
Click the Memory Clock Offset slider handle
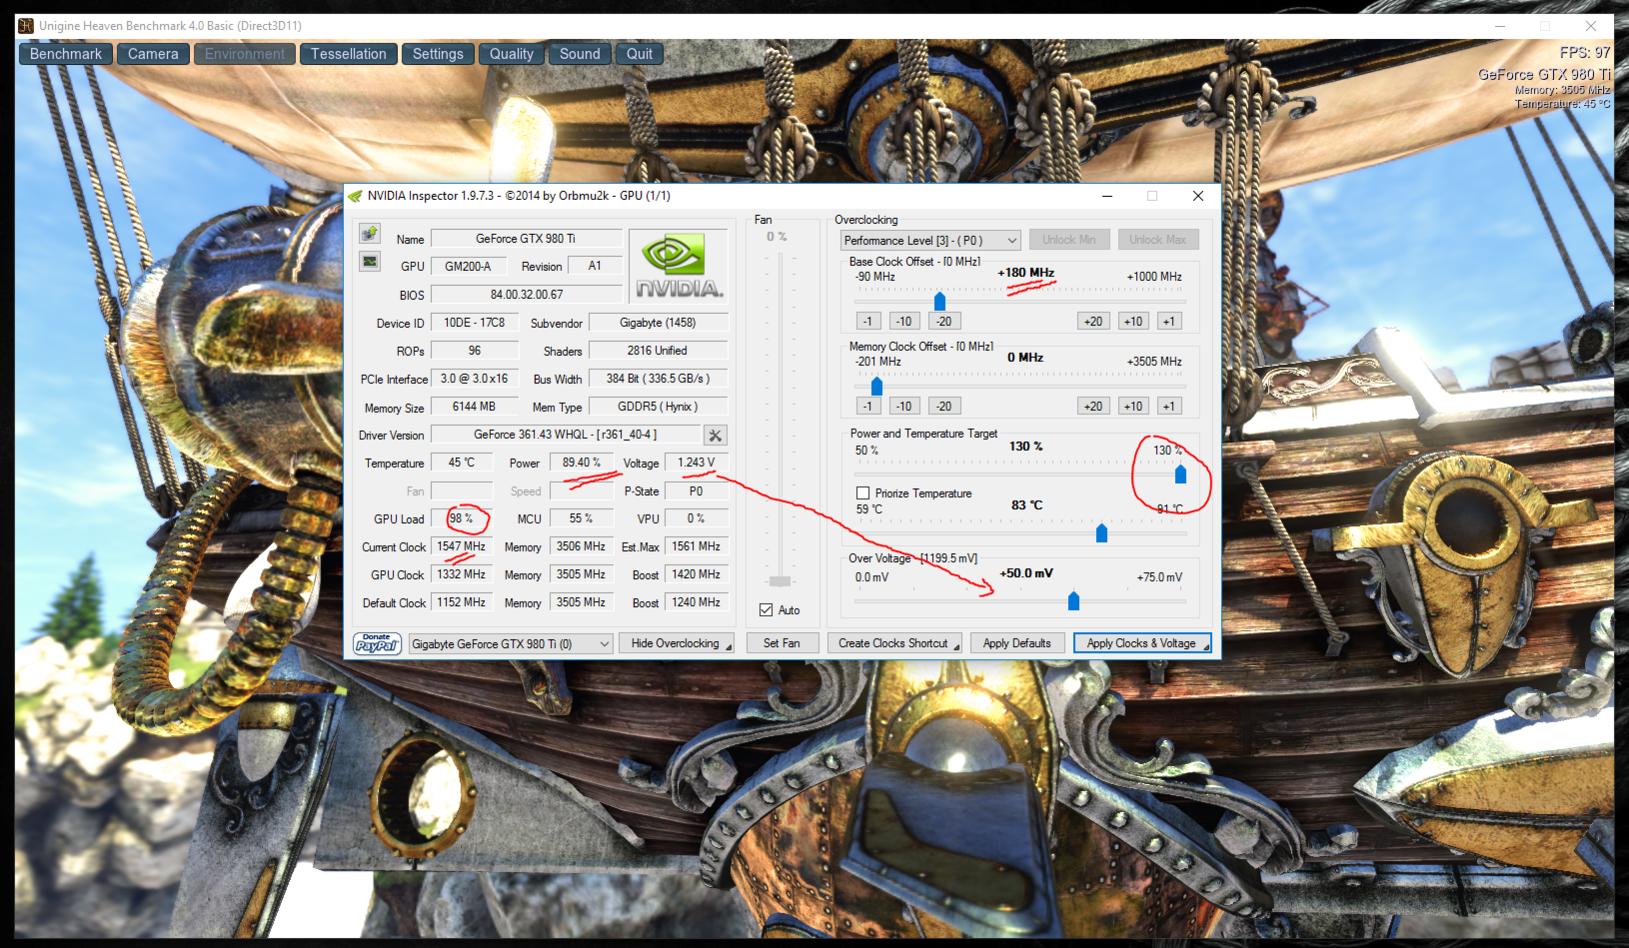(x=877, y=386)
